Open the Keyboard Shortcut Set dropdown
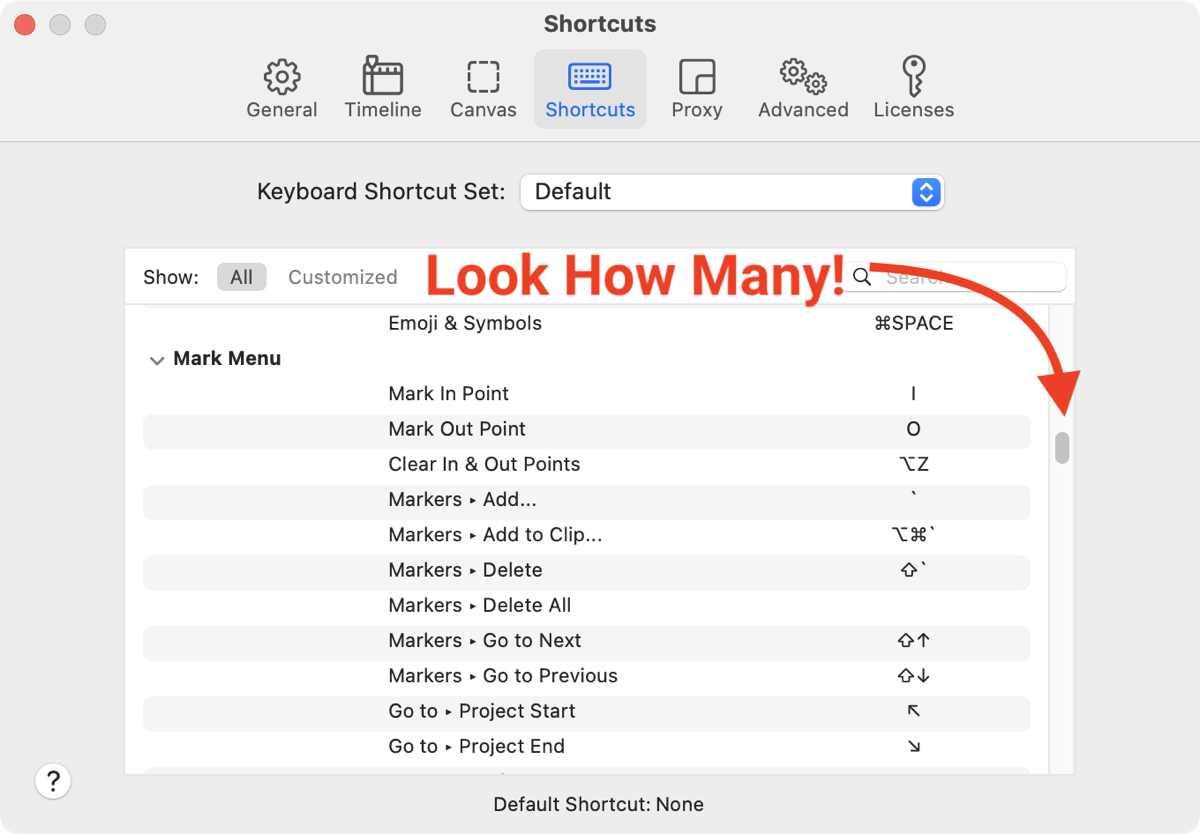 (x=732, y=192)
